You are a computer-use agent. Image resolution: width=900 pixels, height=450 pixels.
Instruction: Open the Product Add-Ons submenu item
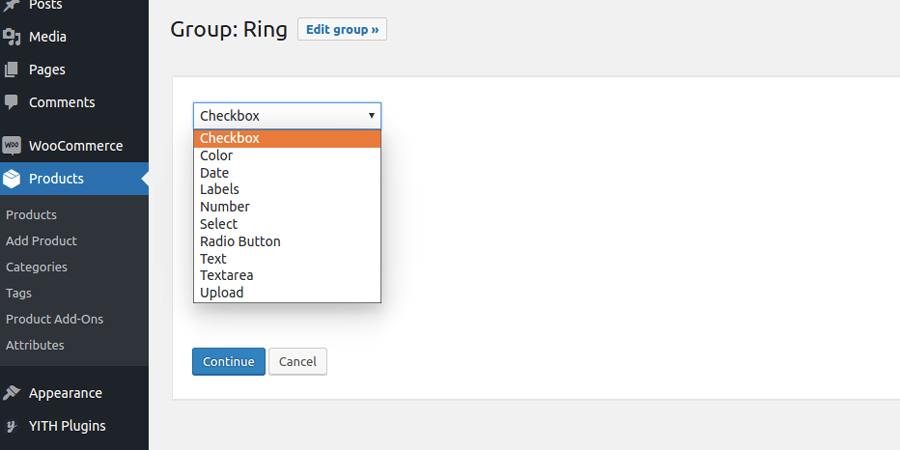55,319
